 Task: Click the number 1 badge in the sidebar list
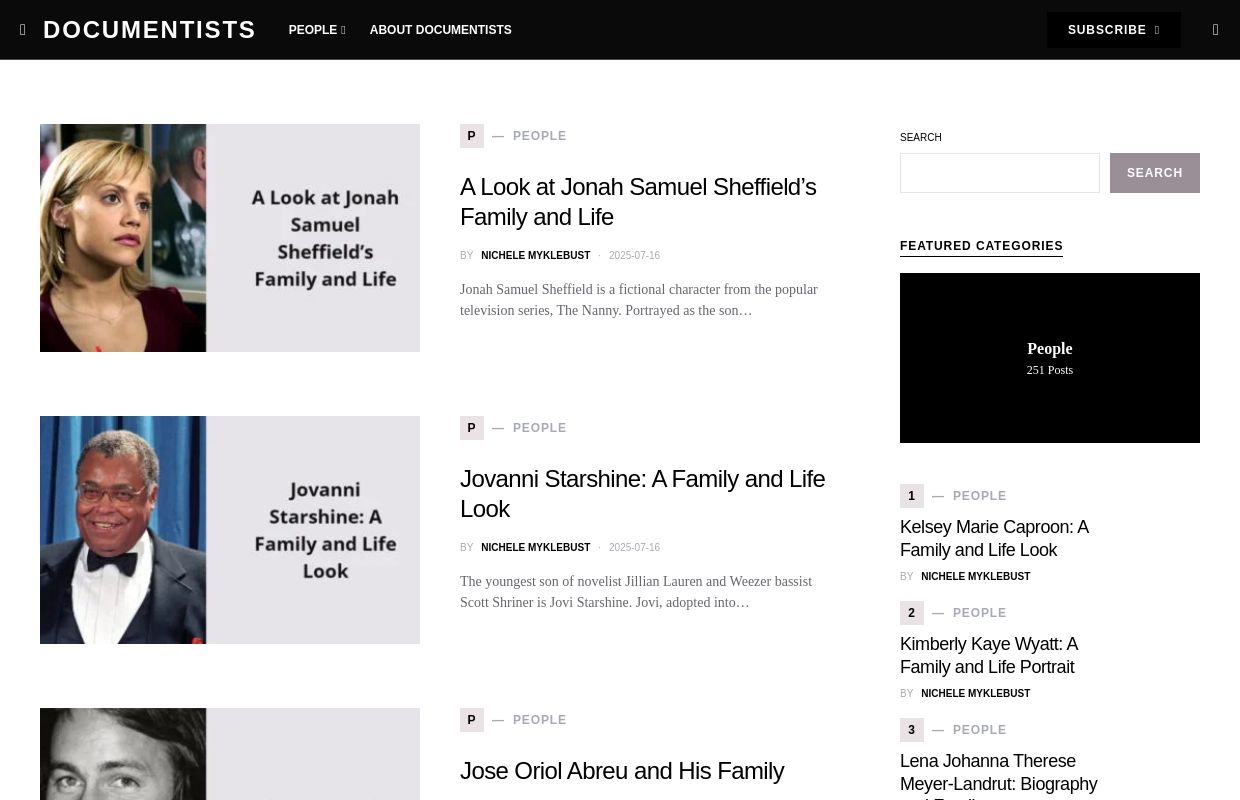point(911,496)
